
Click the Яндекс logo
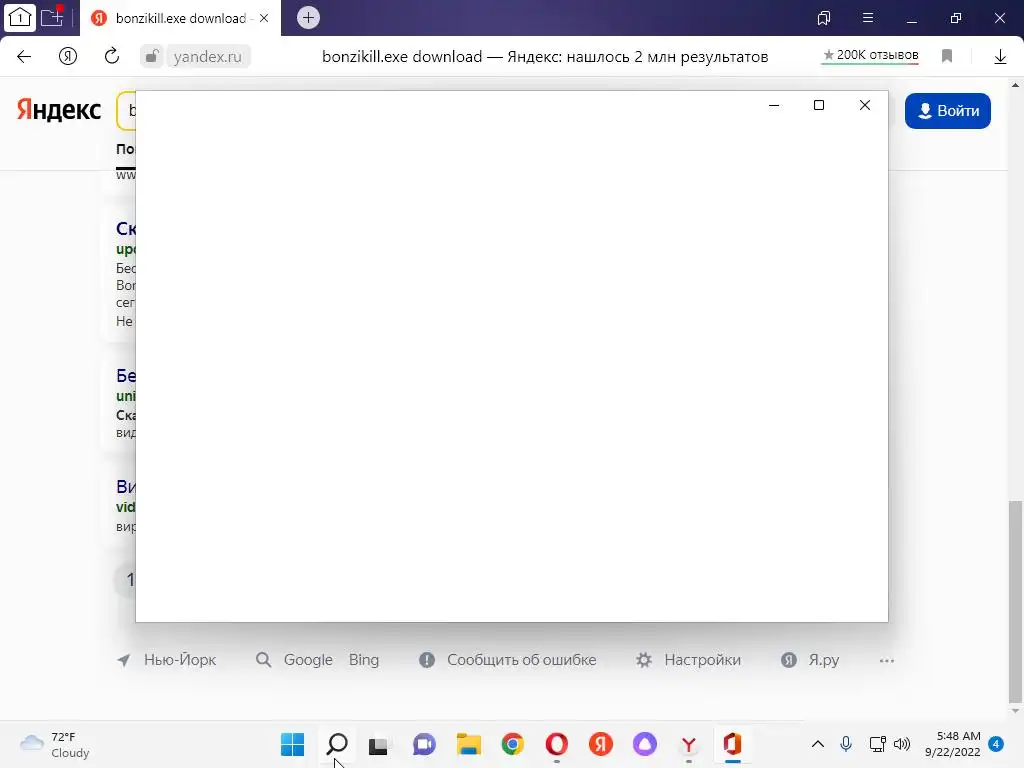coord(59,110)
